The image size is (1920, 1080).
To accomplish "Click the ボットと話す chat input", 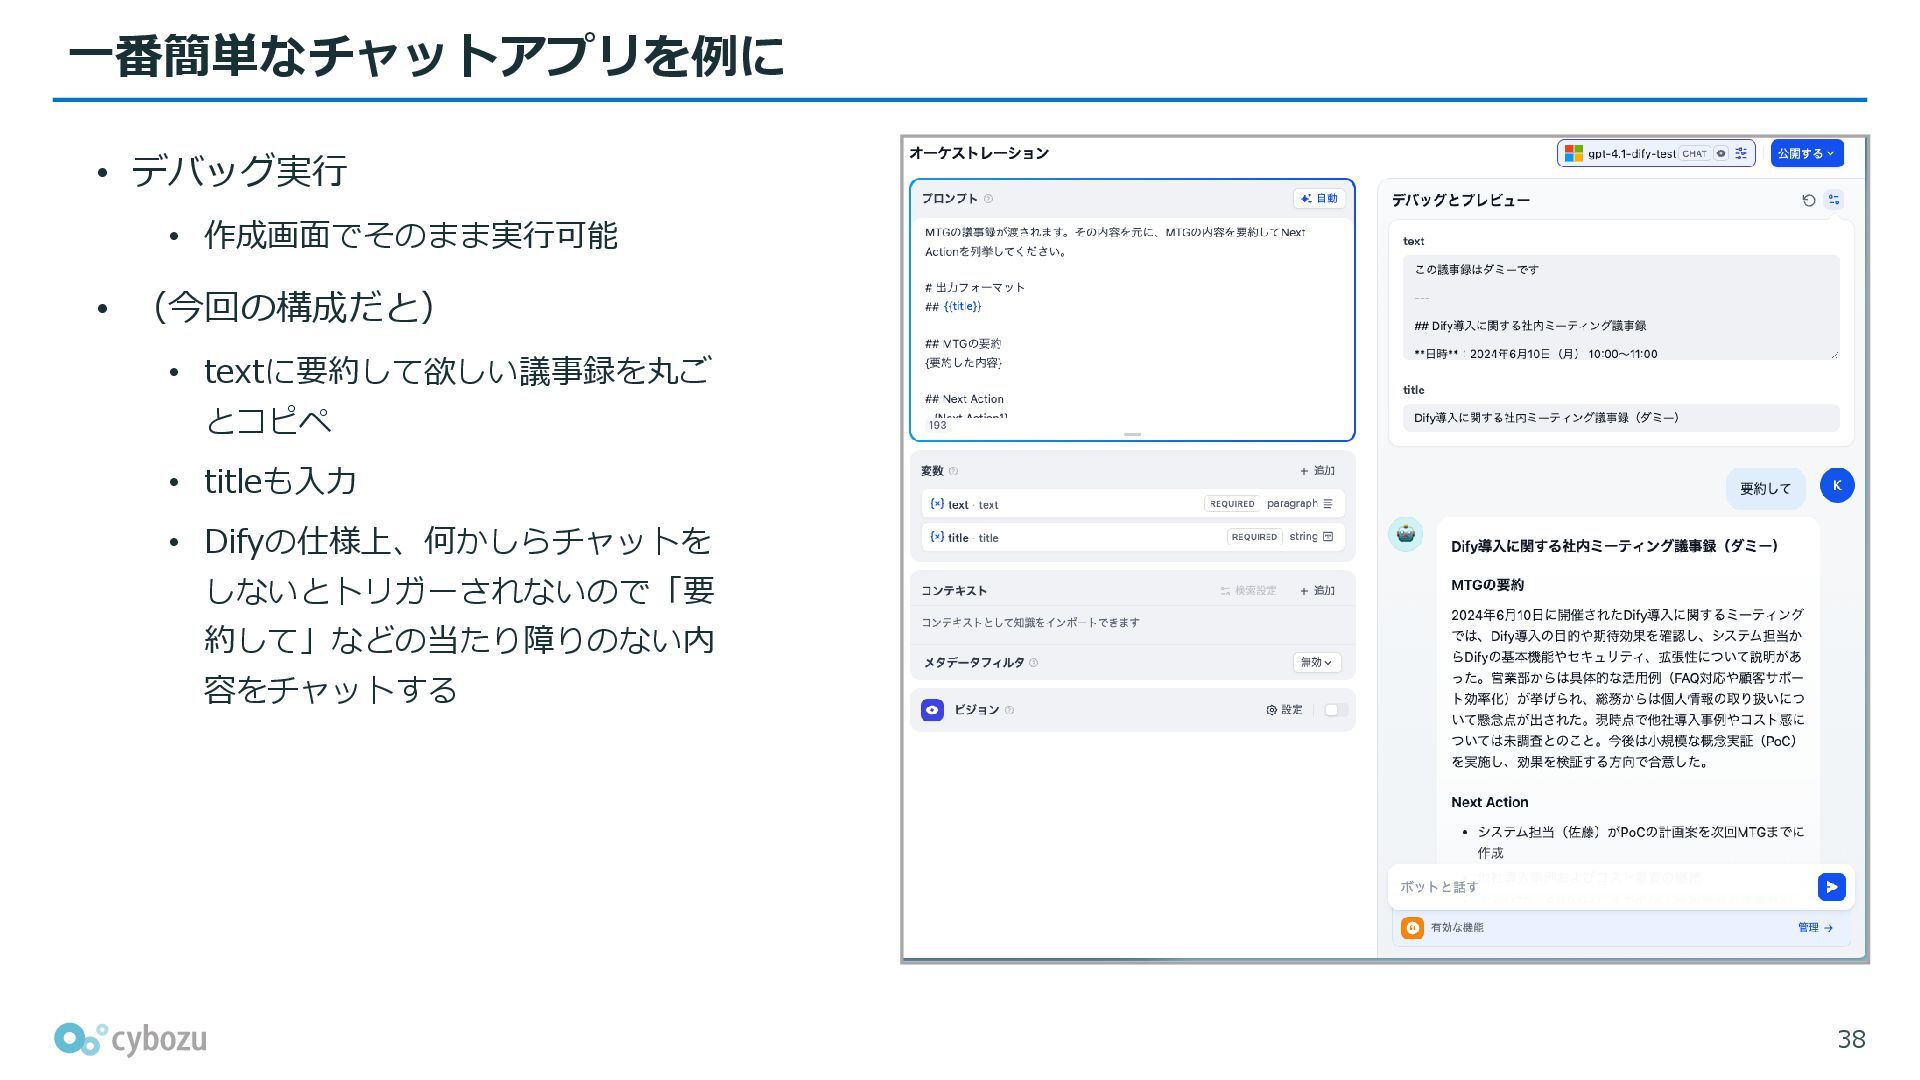I will pyautogui.click(x=1600, y=887).
